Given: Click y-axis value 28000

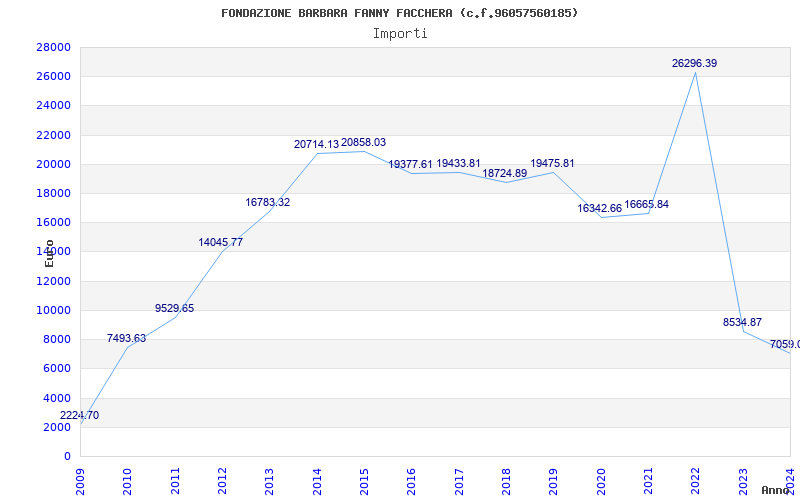Looking at the screenshot, I should tap(54, 47).
